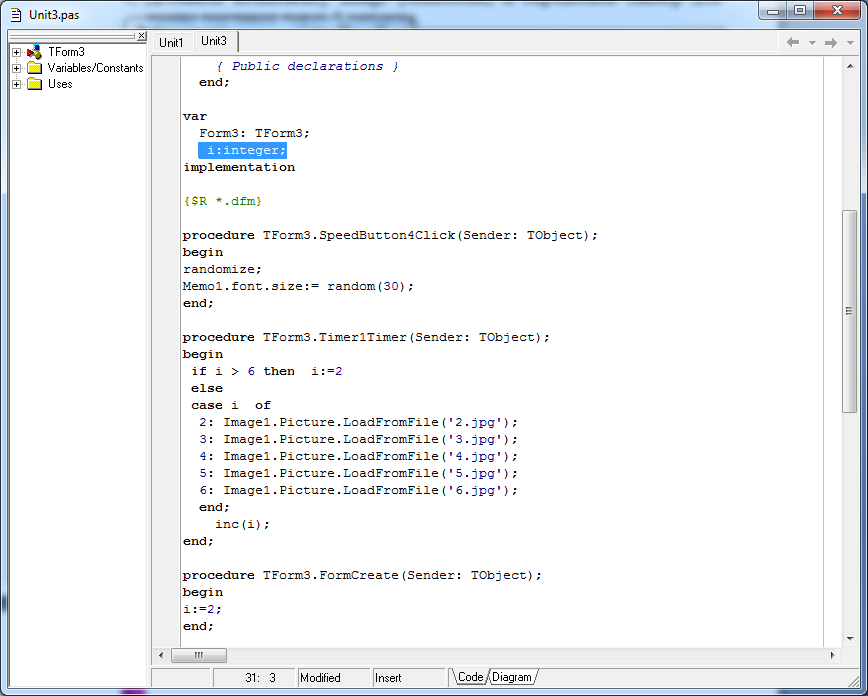Screen dimensions: 868x696
Task: Open the forward history dropdown
Action: [x=850, y=43]
